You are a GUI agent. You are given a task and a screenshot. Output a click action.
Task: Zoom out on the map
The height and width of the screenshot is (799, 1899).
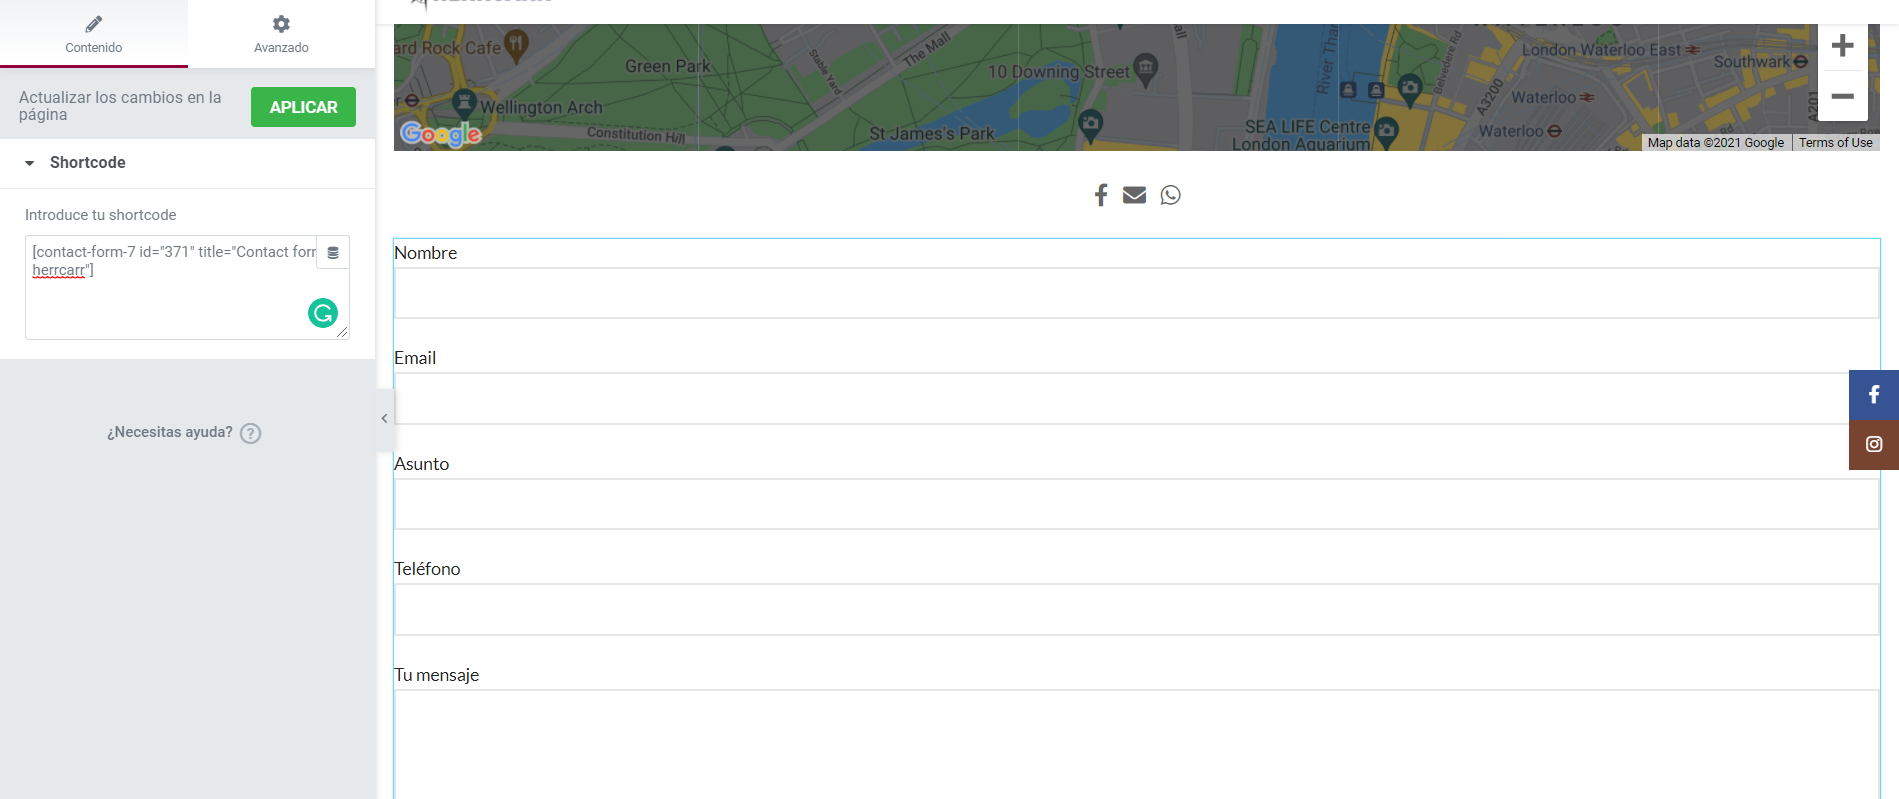(x=1842, y=96)
